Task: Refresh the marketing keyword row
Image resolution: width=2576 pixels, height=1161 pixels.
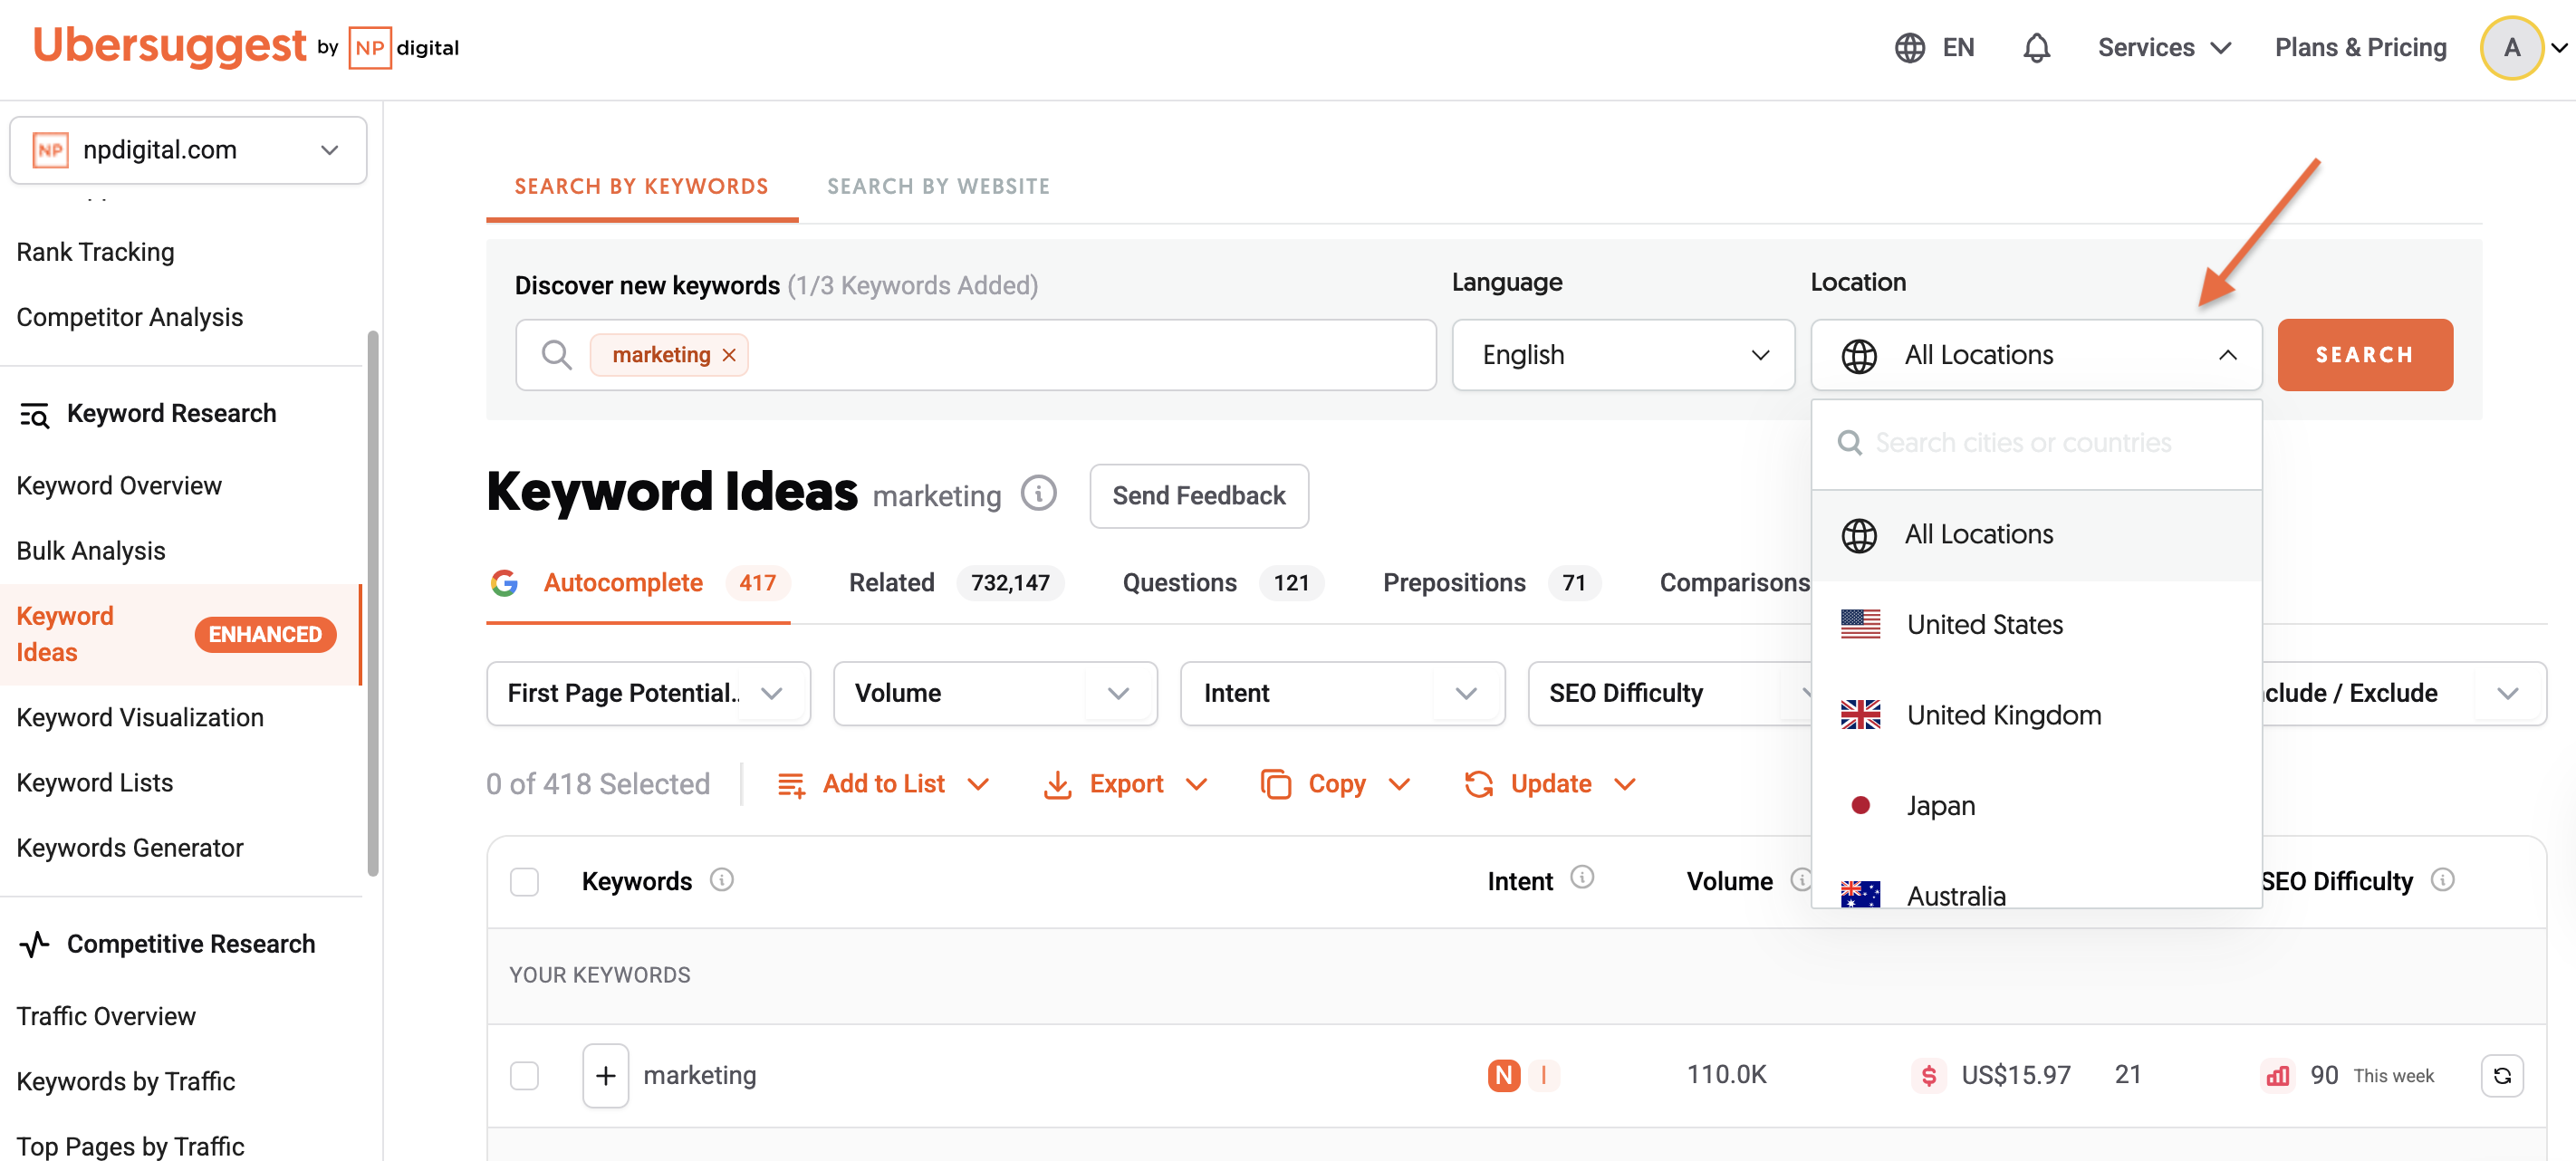Action: [x=2502, y=1076]
